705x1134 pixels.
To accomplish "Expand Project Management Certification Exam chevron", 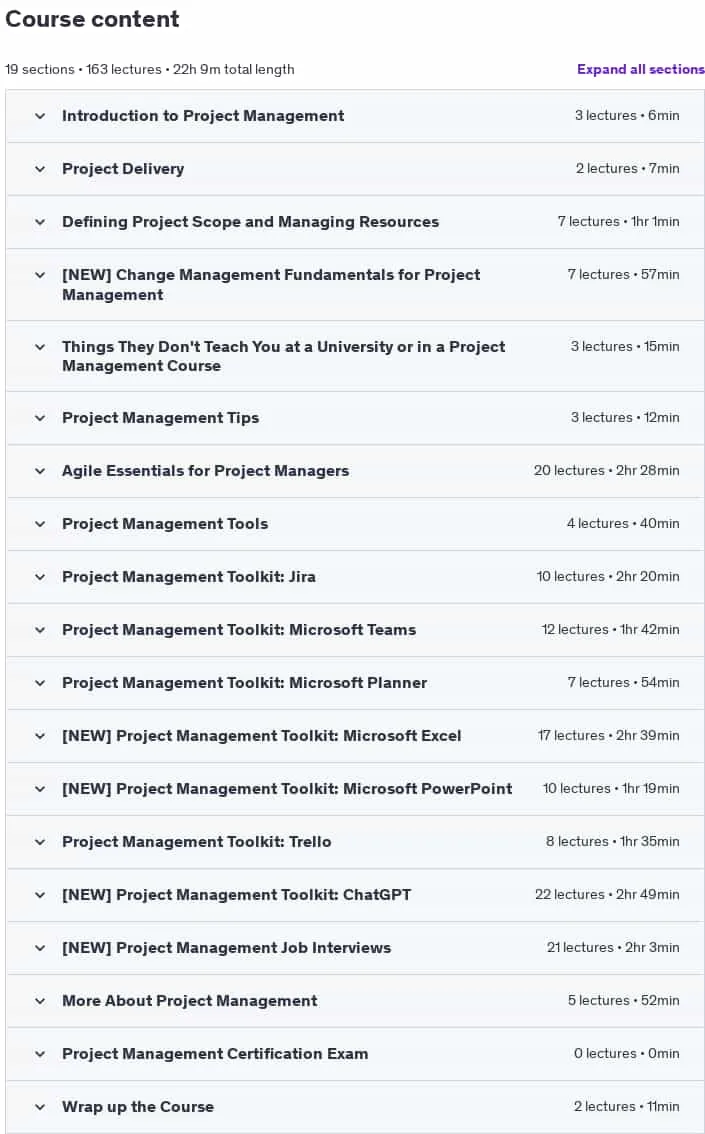I will pyautogui.click(x=40, y=1054).
